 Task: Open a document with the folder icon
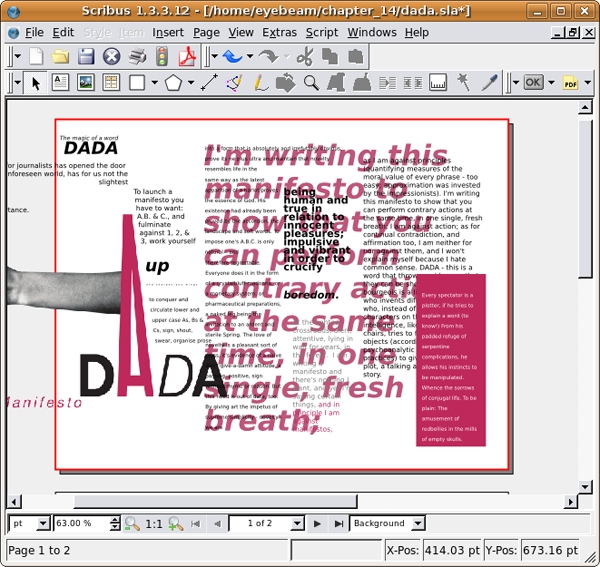point(60,57)
